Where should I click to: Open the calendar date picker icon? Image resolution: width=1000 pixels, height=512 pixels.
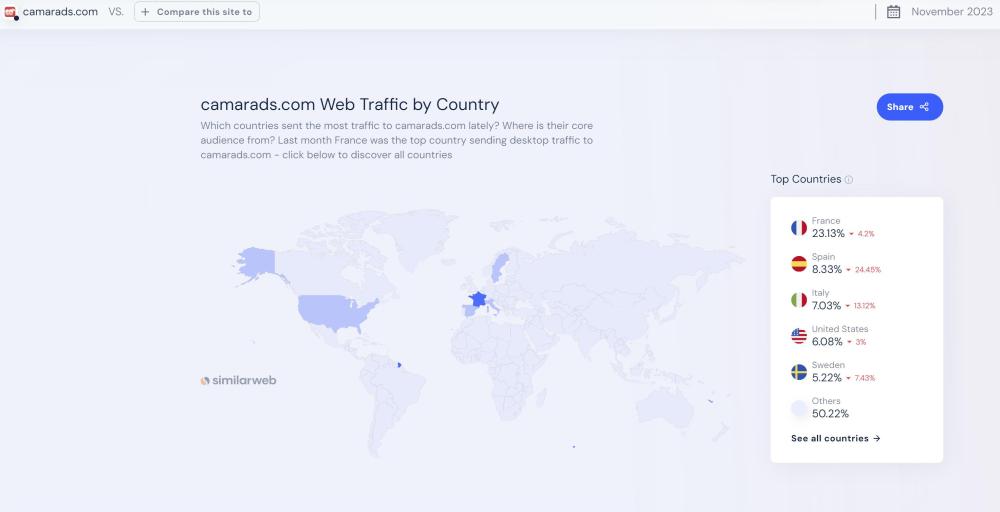point(893,12)
